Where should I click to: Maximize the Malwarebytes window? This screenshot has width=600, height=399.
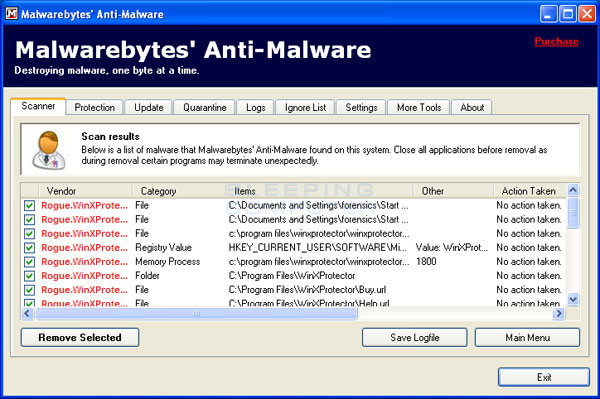tap(568, 14)
